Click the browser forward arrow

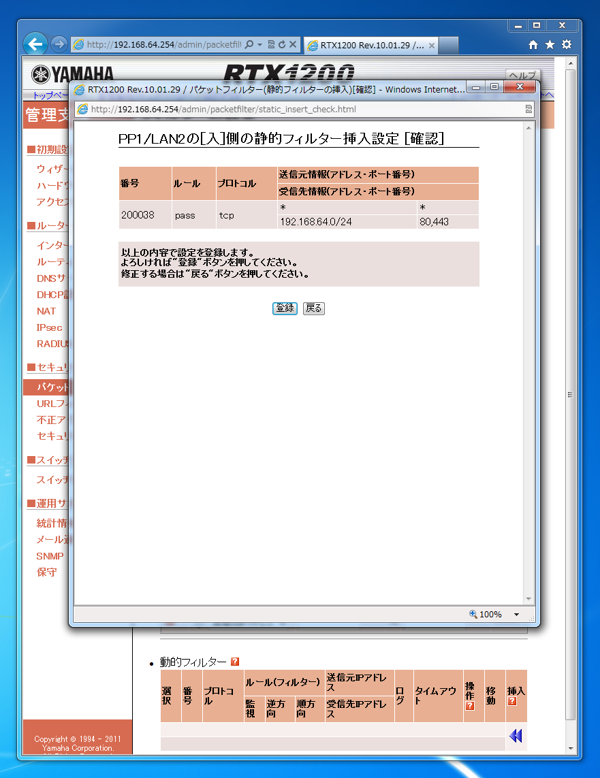click(59, 44)
